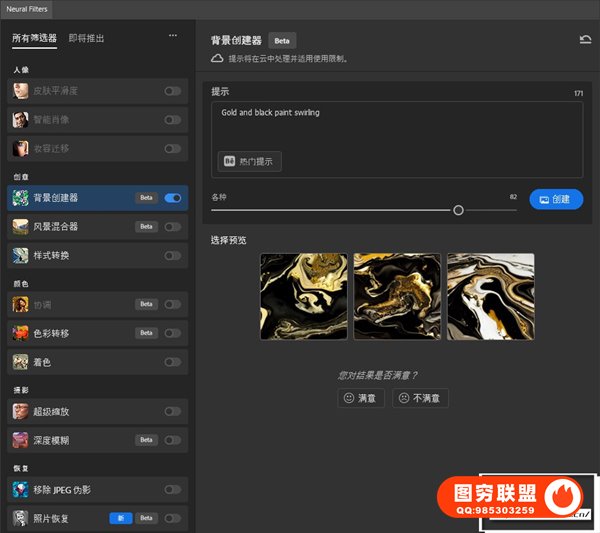Click the 色彩转移 filter icon
This screenshot has height=533, width=600.
(x=20, y=333)
